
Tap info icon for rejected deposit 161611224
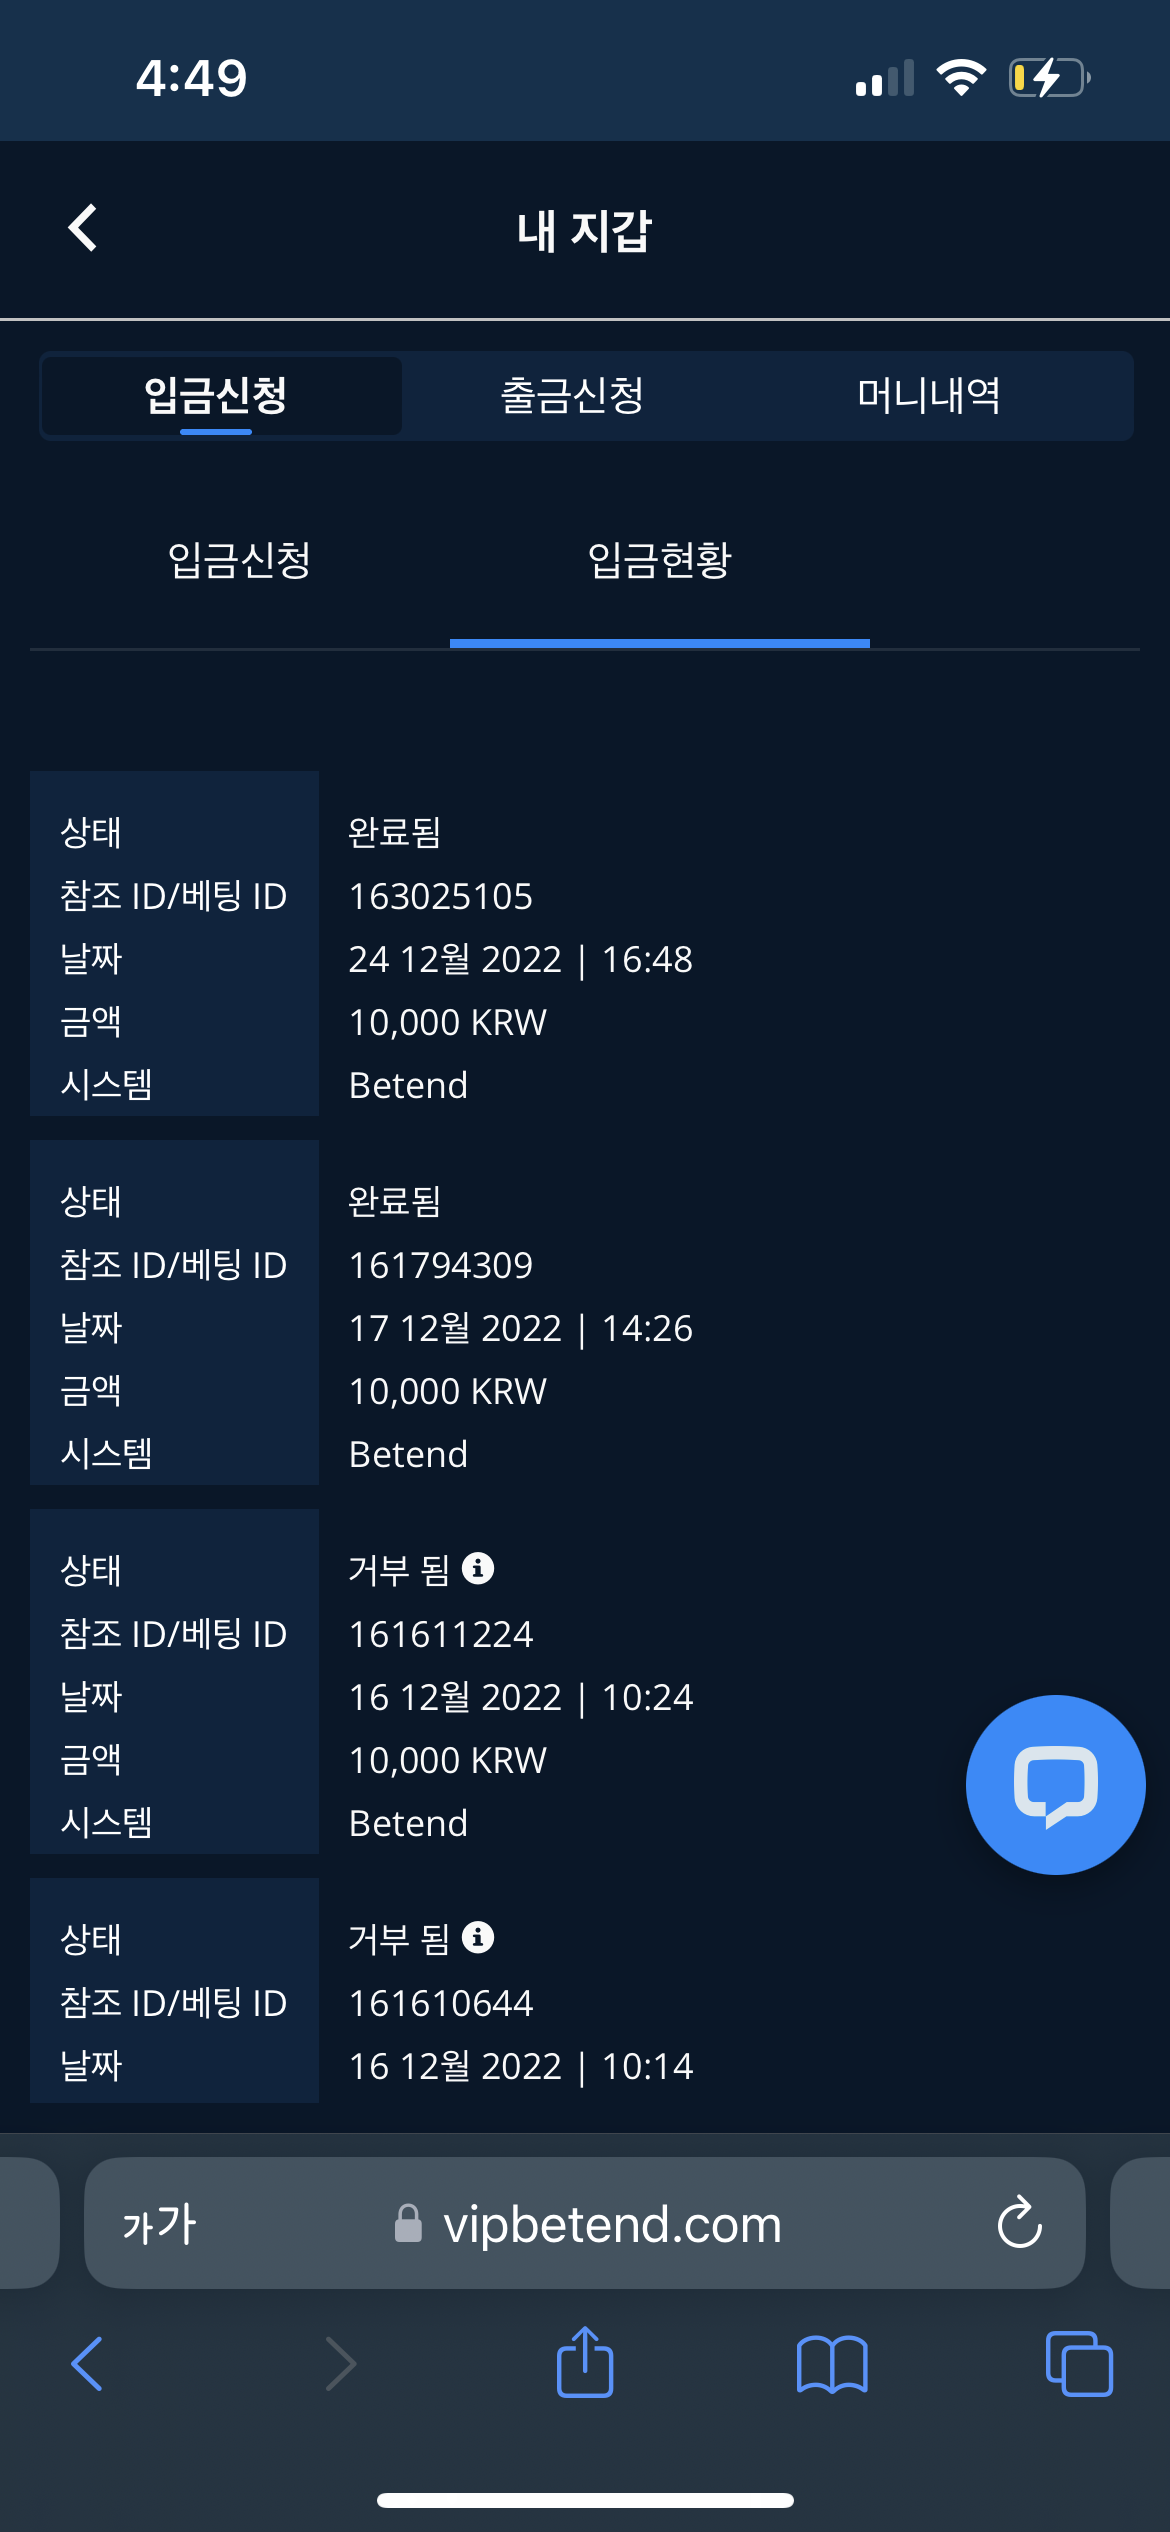pyautogui.click(x=478, y=1568)
